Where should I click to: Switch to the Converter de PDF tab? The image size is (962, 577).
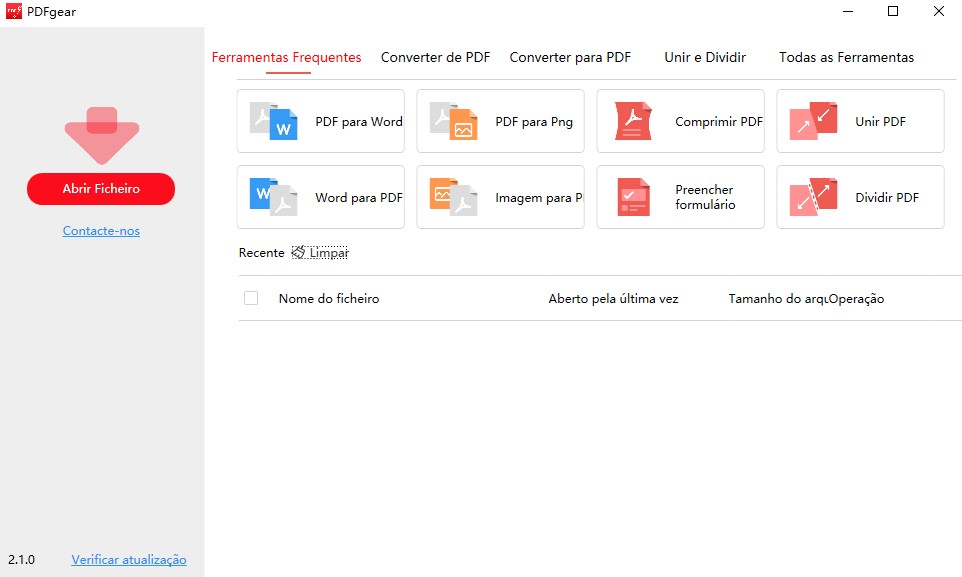pyautogui.click(x=435, y=57)
